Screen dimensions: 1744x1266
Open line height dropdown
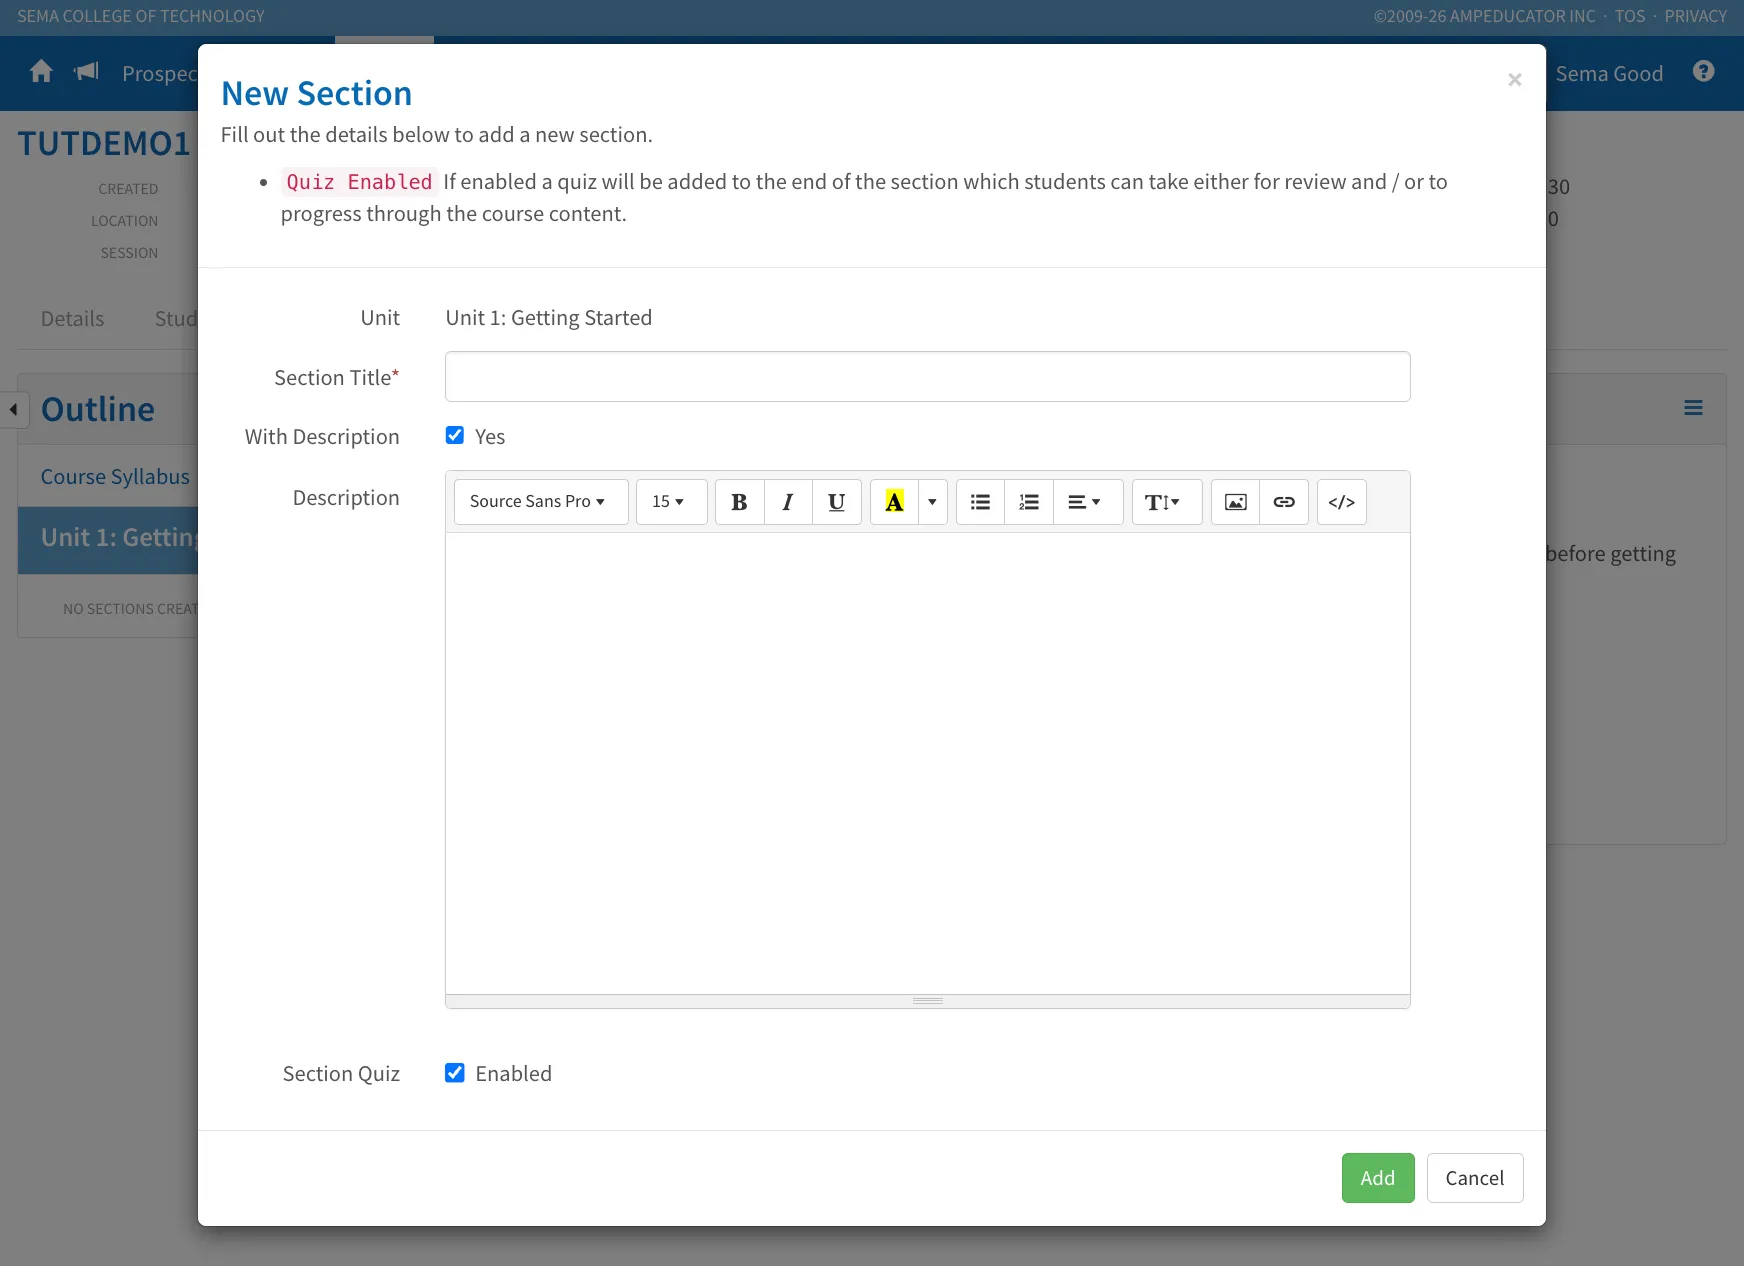[1167, 502]
